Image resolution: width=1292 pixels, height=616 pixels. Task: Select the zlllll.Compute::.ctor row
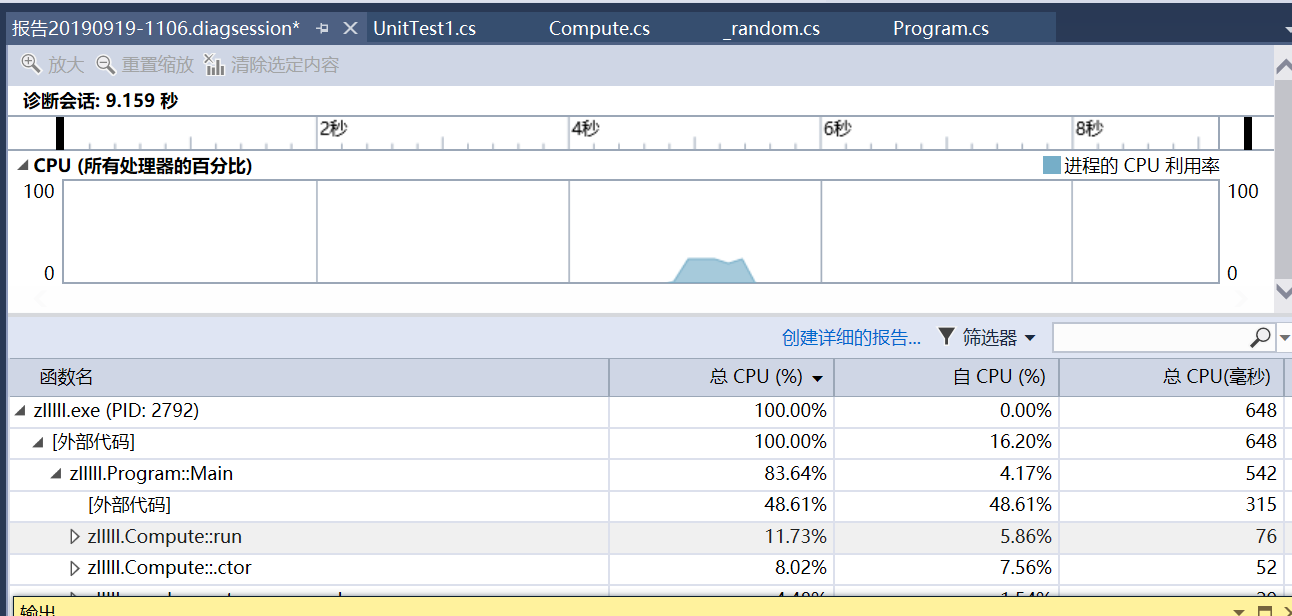pos(647,568)
